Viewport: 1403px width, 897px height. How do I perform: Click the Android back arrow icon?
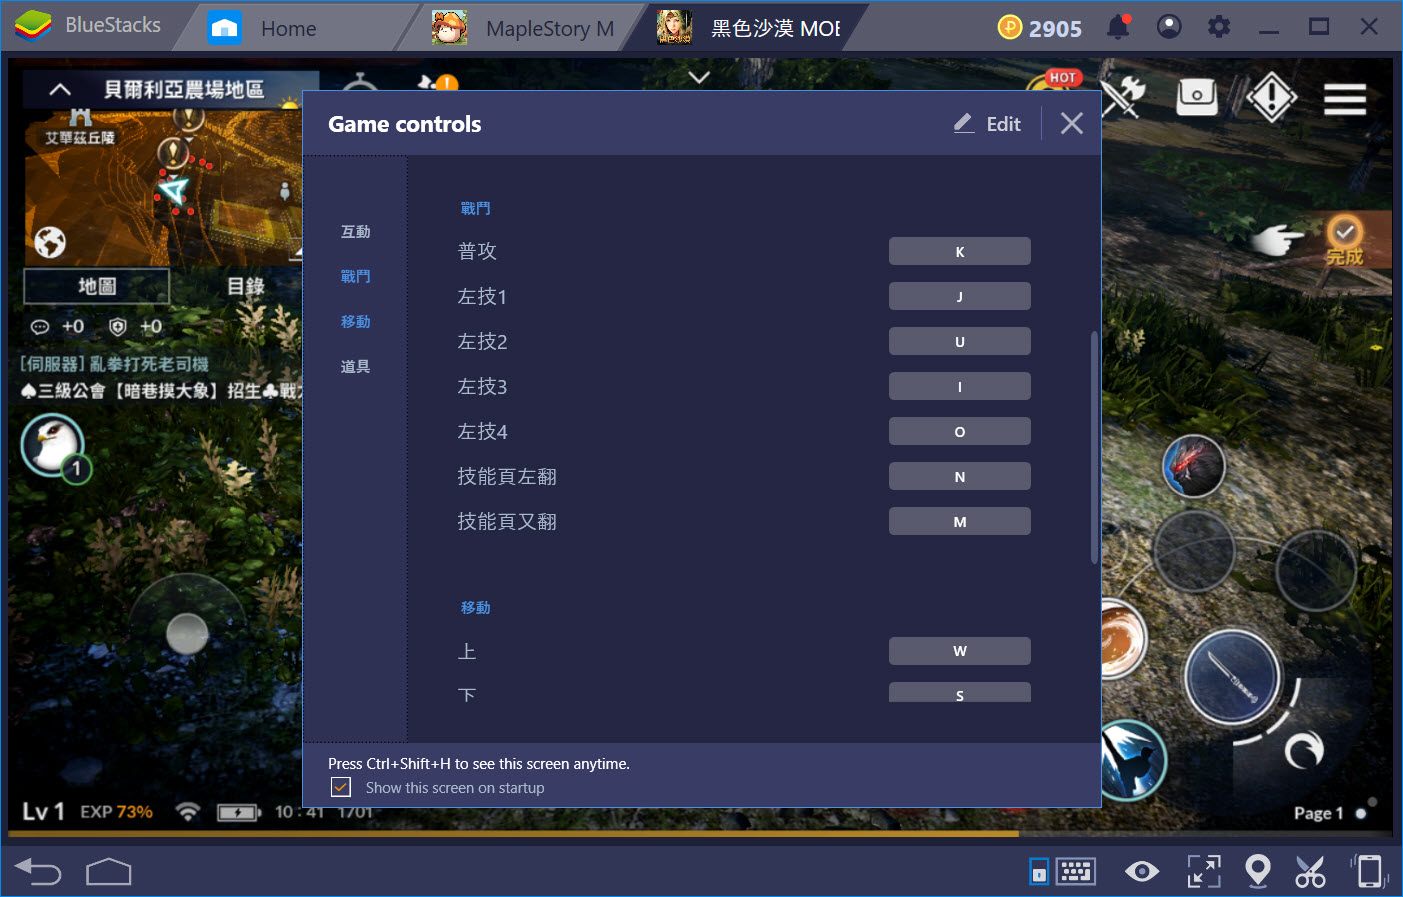[x=38, y=872]
